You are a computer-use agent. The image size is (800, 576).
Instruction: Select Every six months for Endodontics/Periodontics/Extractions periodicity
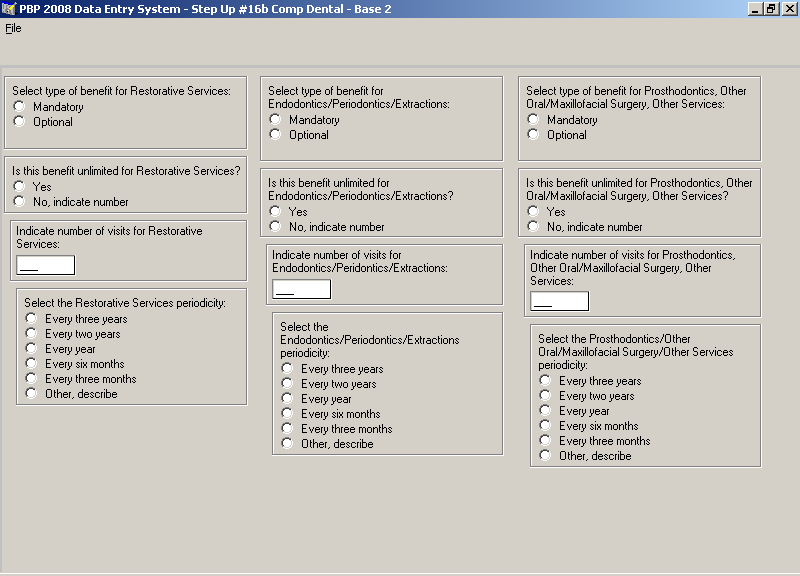click(x=288, y=413)
